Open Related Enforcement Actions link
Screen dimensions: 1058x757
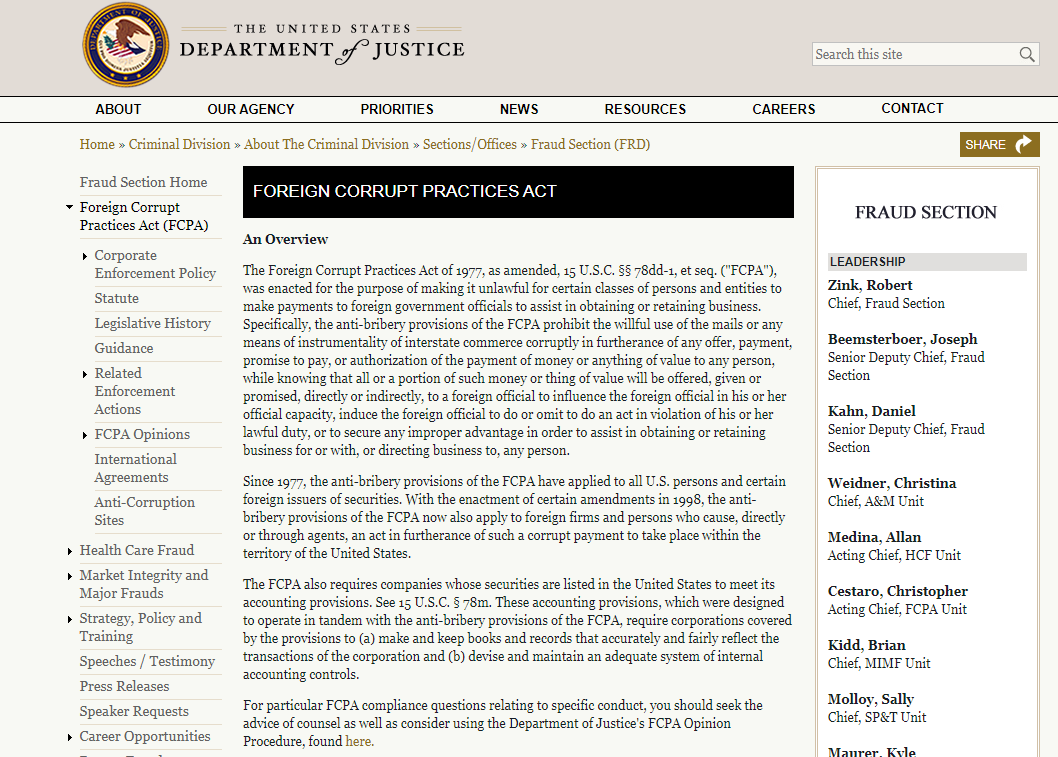(x=134, y=391)
